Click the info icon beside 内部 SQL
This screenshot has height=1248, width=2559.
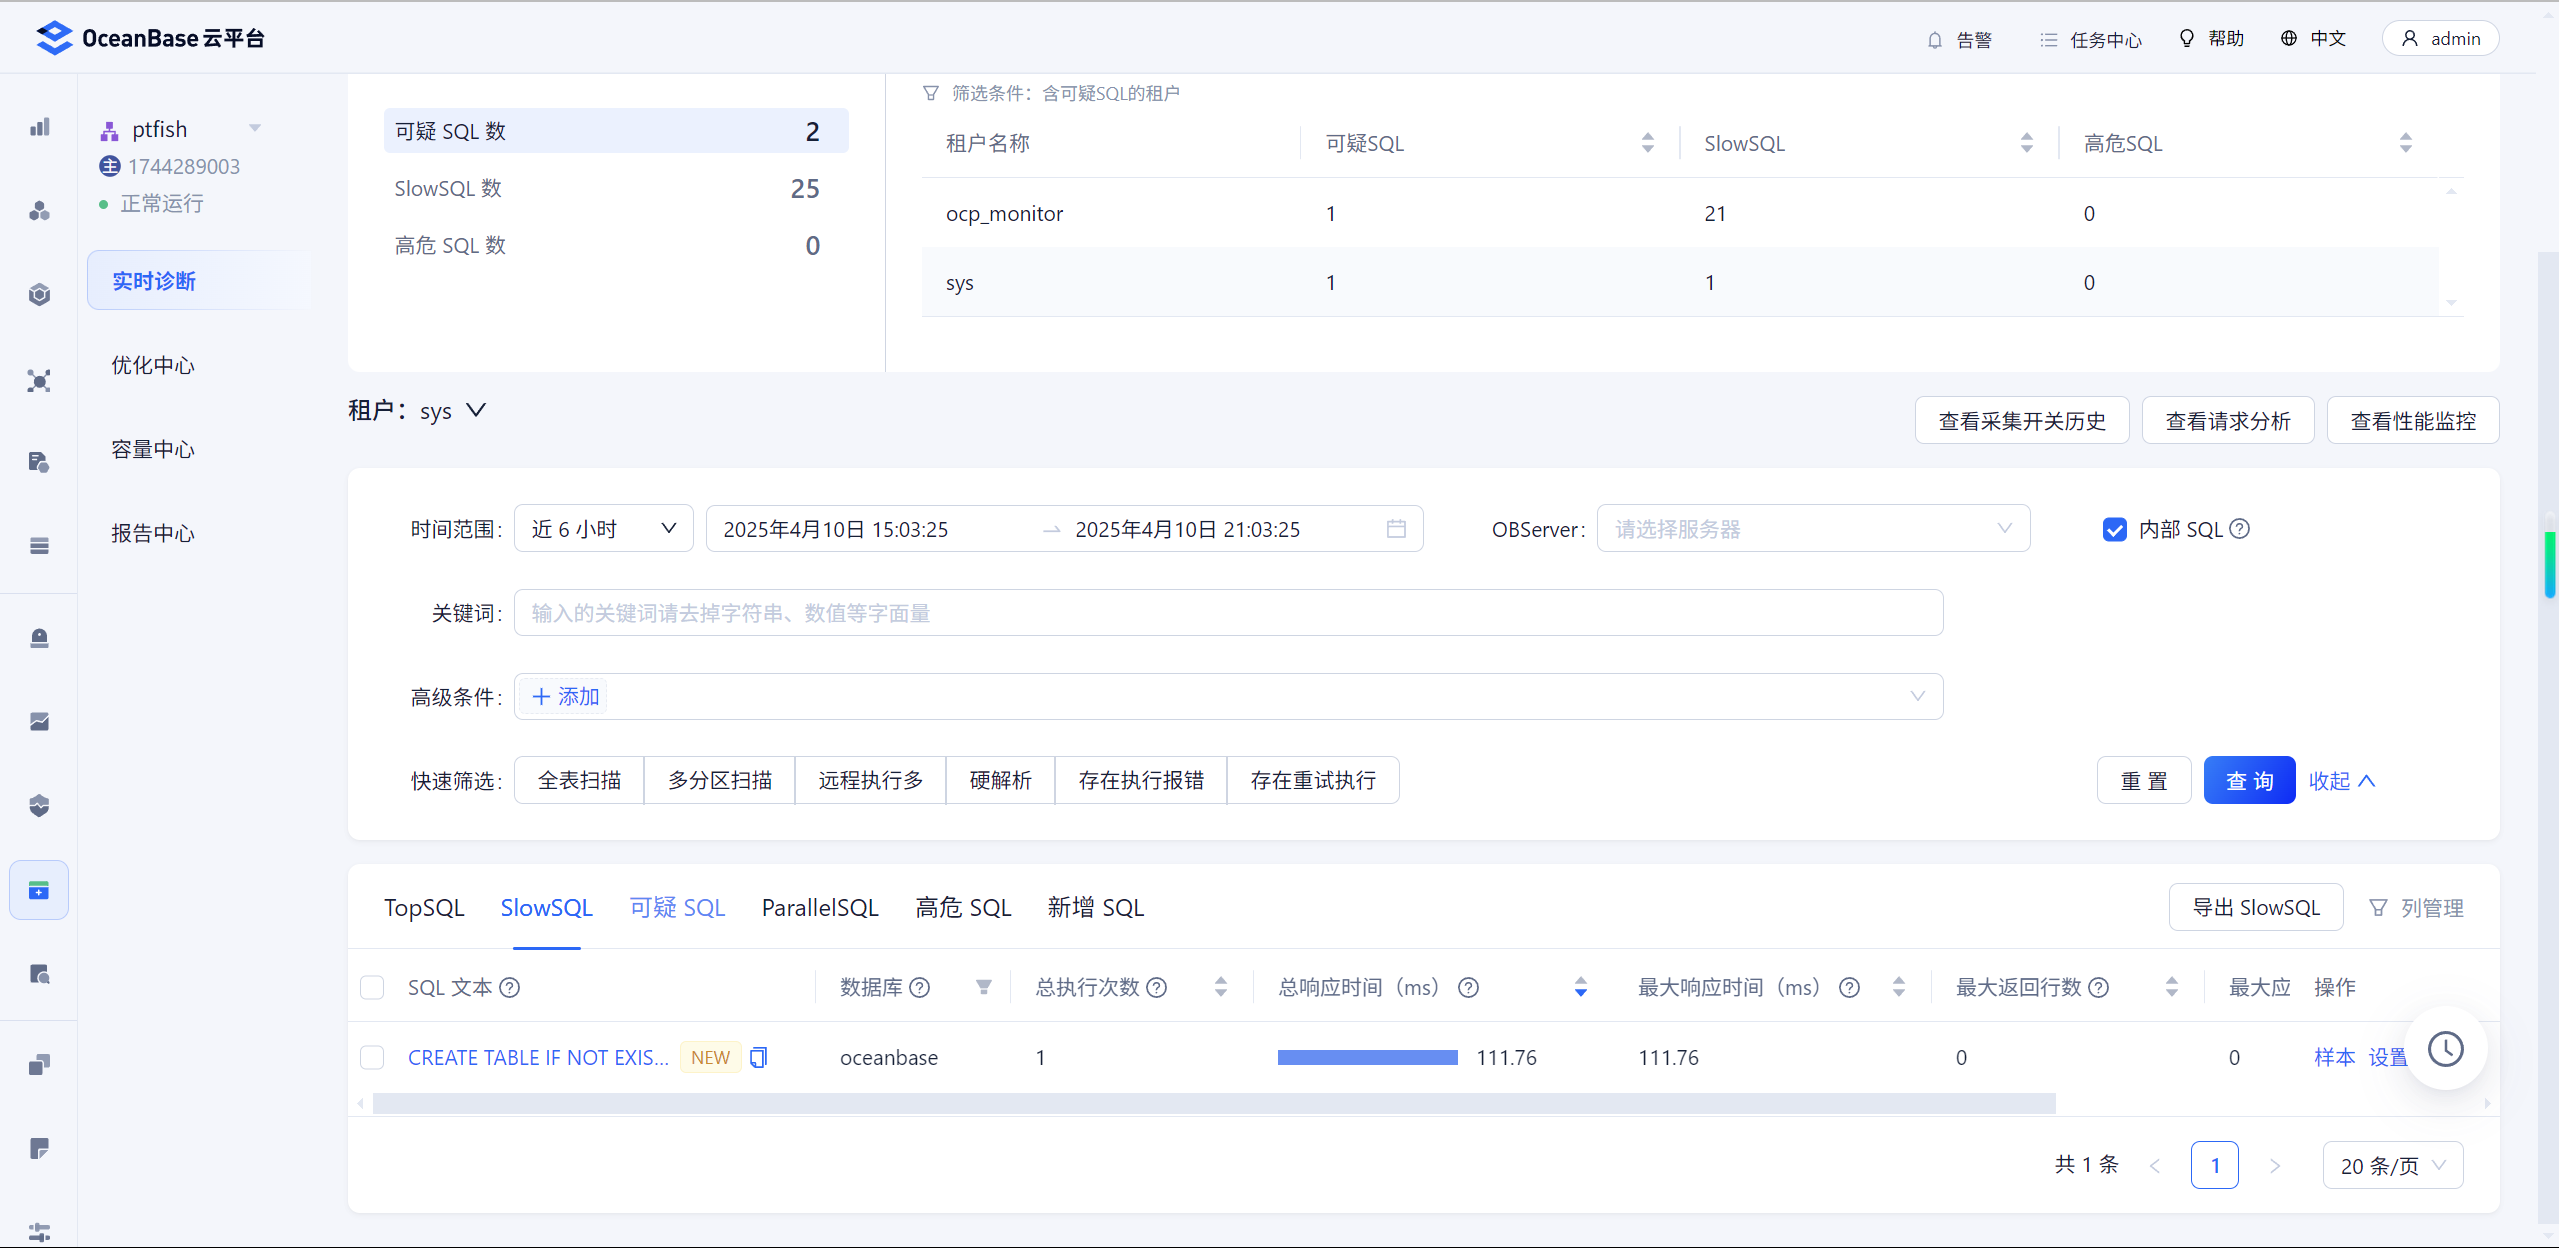pyautogui.click(x=2240, y=529)
